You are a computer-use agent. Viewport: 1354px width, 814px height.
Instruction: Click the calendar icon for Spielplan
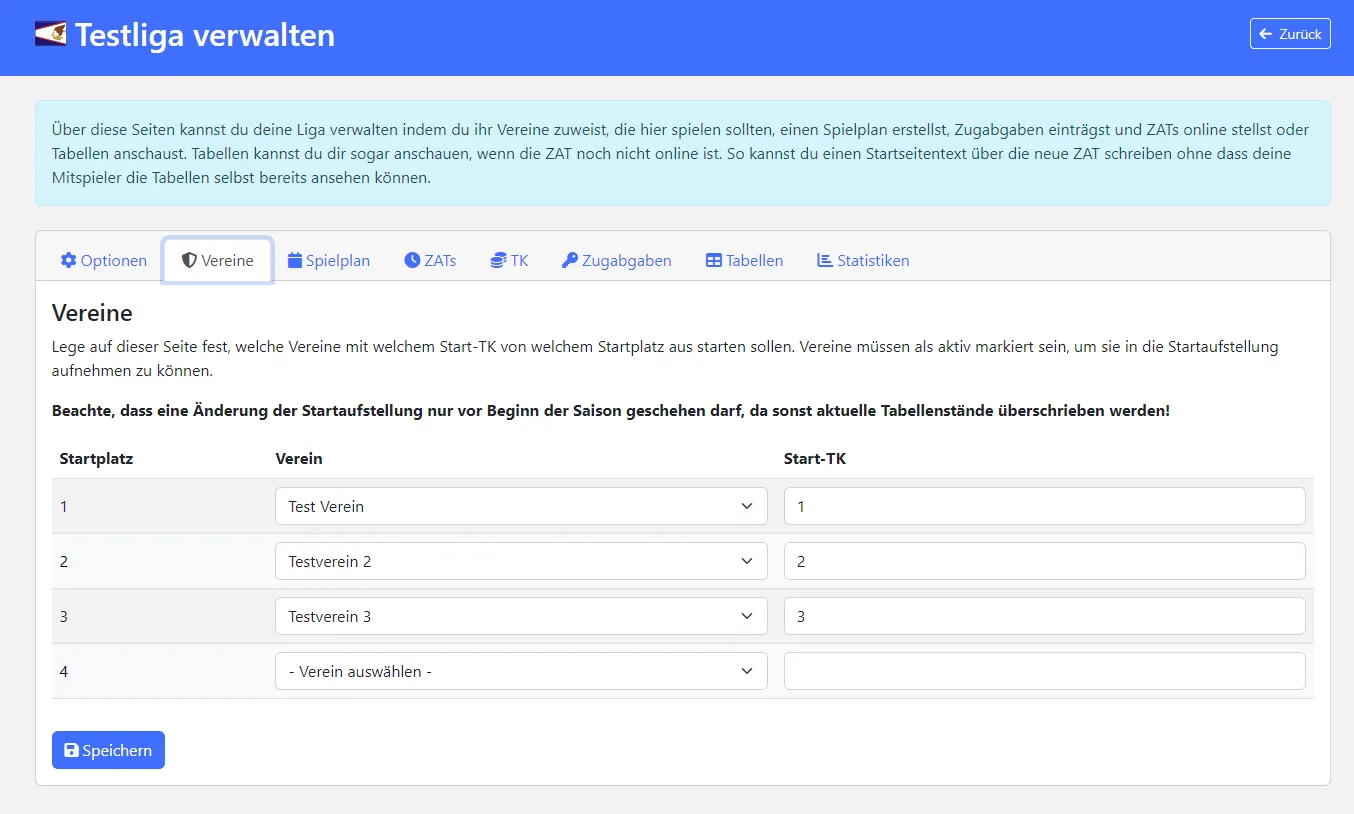pos(295,260)
